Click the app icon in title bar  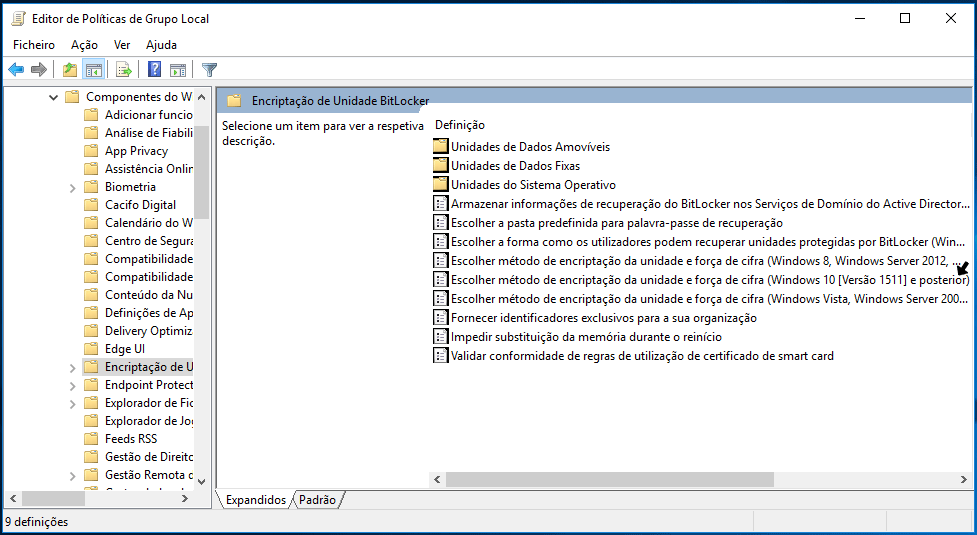coord(19,19)
